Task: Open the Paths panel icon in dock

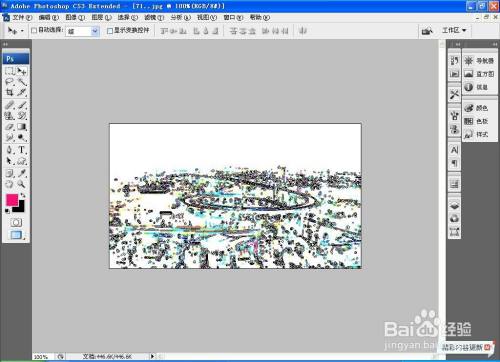Action: point(454,232)
